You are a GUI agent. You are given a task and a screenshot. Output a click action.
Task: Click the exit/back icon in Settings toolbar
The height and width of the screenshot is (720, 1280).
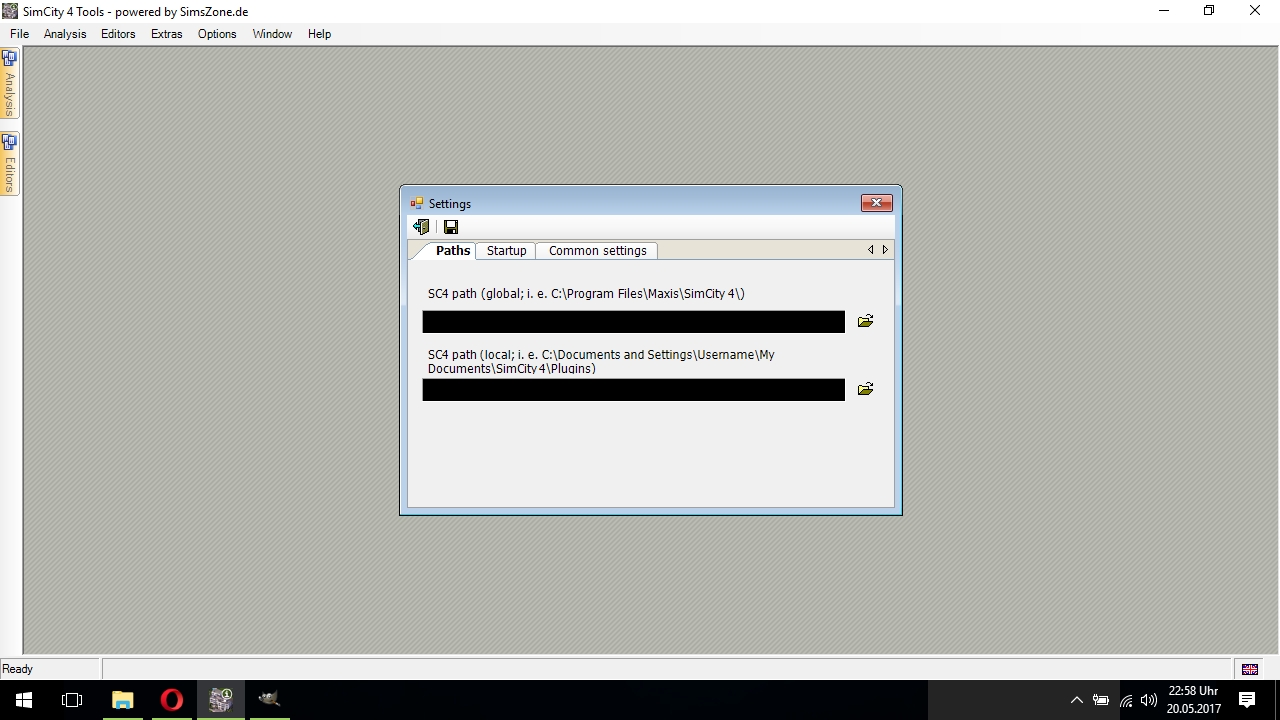[421, 227]
